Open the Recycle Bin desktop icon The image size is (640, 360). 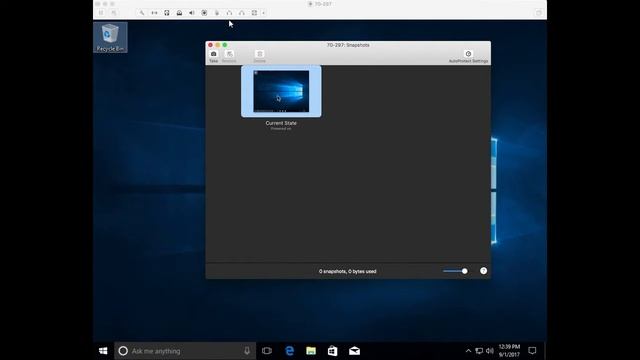[110, 38]
